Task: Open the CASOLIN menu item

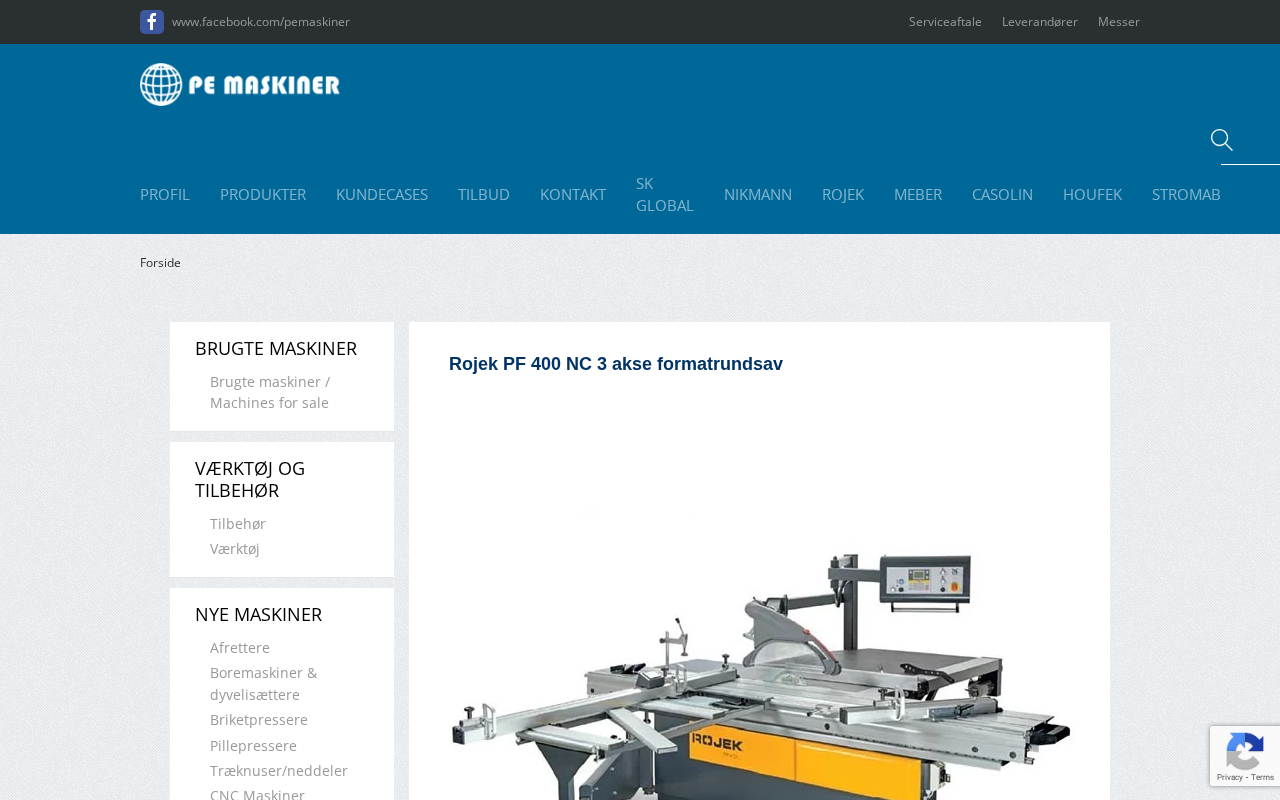Action: point(1002,194)
